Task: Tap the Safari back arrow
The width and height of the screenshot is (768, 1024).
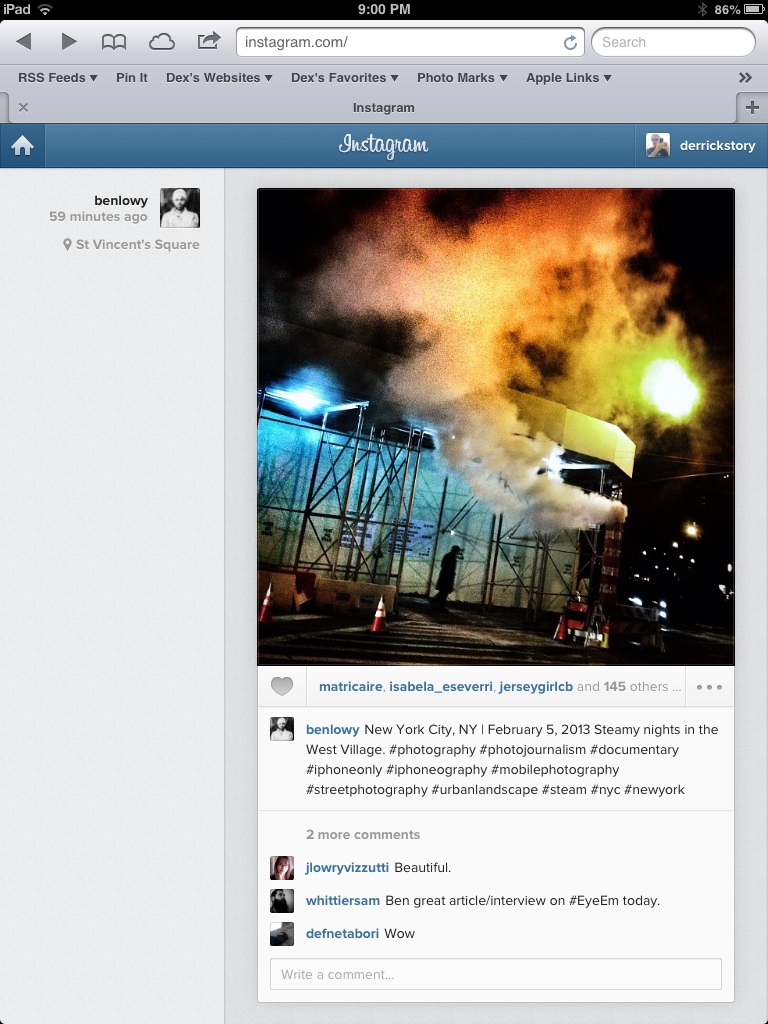Action: pos(24,42)
